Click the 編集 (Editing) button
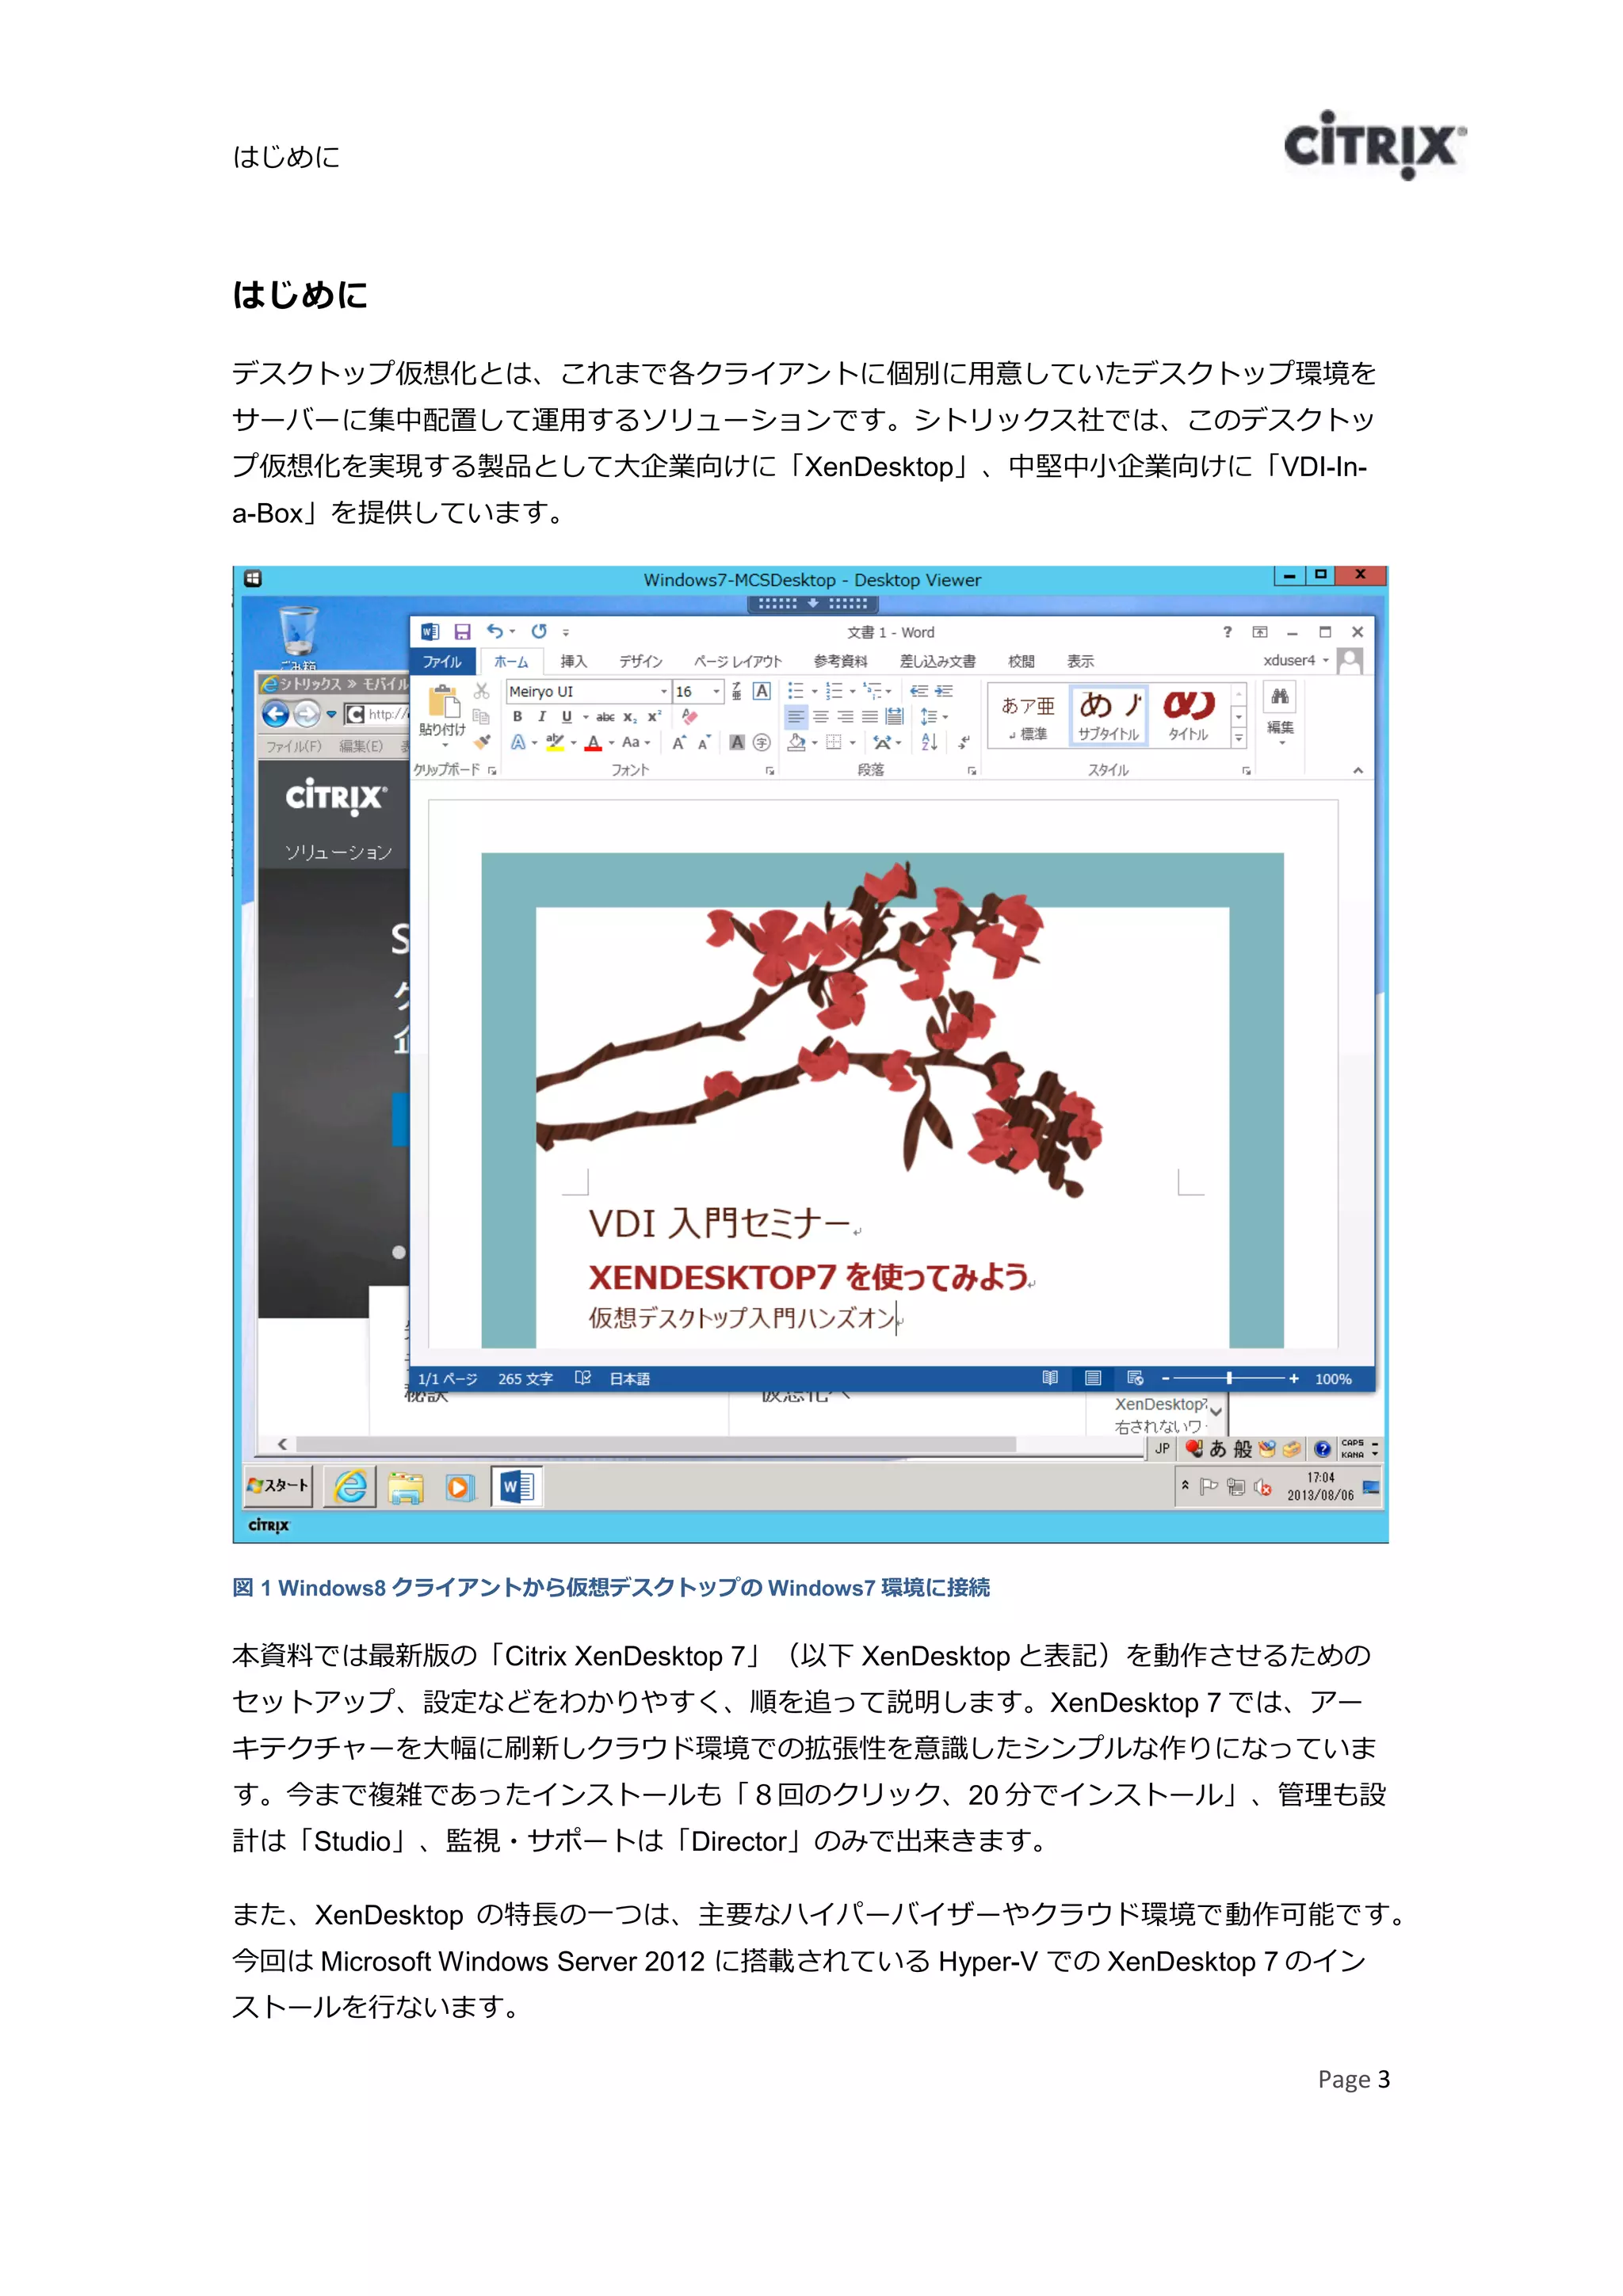Screen dimensions: 1623x2296 (1280, 714)
